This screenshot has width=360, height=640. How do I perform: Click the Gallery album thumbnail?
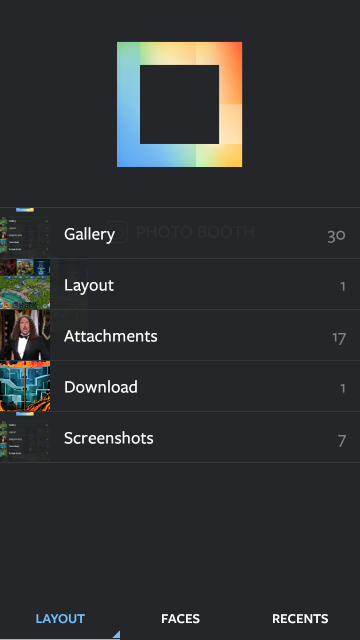pos(25,233)
